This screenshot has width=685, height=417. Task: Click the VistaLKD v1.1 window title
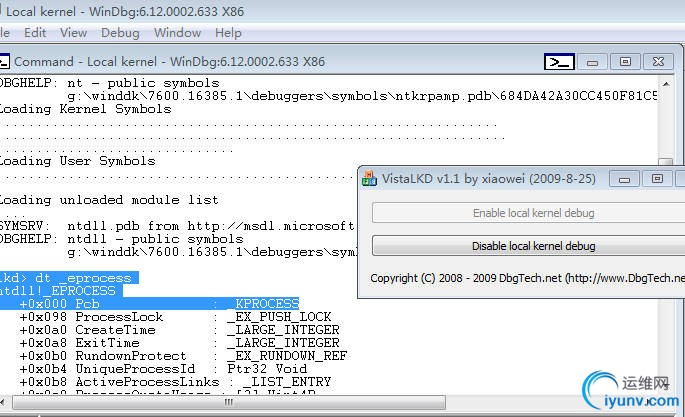(488, 179)
